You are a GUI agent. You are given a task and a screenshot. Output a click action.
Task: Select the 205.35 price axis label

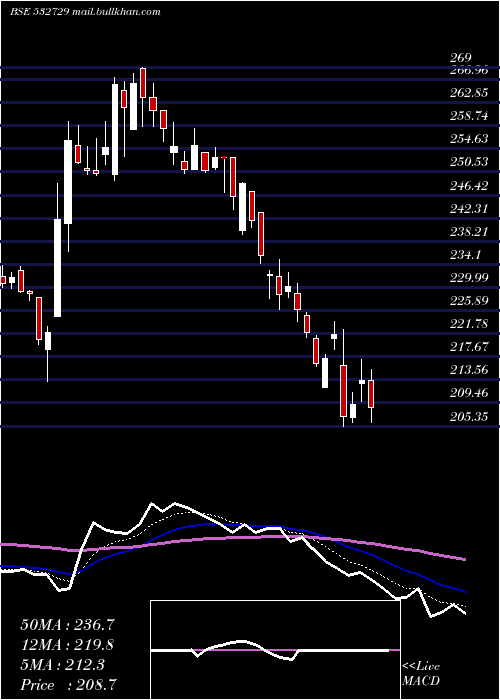469,417
